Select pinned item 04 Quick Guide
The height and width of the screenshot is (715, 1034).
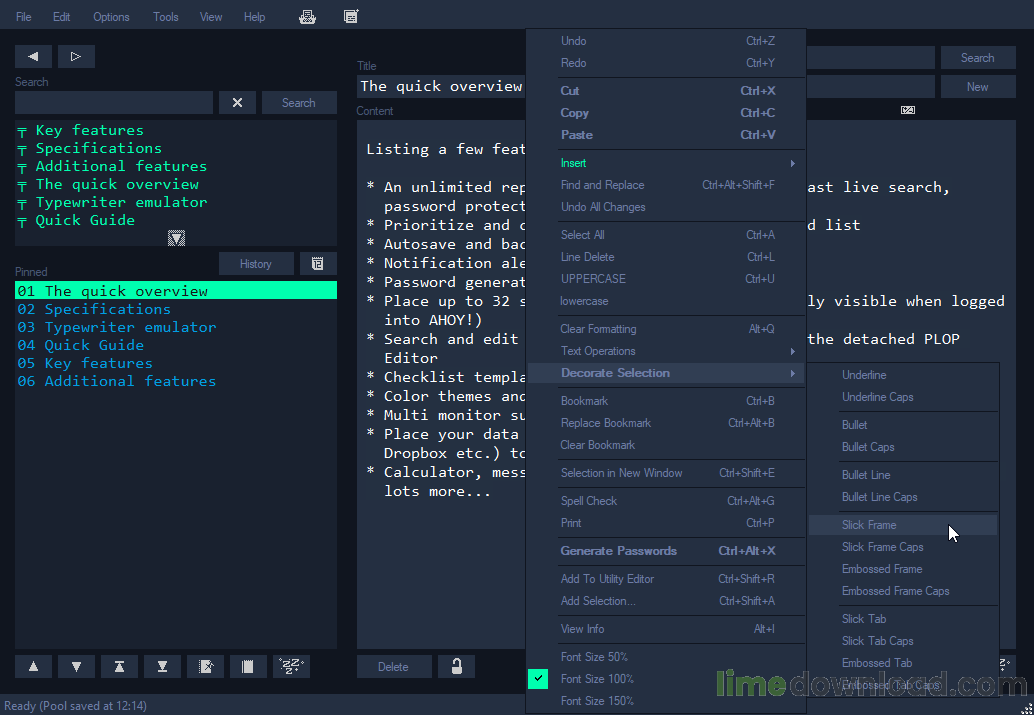pyautogui.click(x=176, y=346)
